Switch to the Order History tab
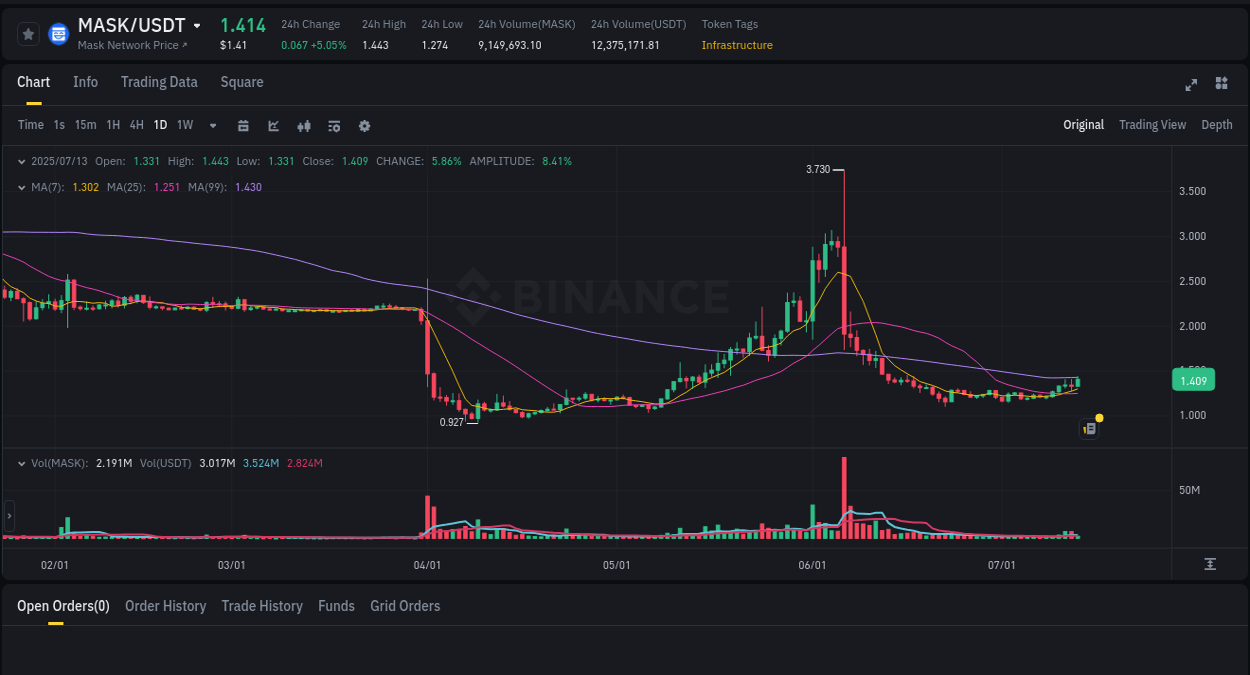 point(165,605)
